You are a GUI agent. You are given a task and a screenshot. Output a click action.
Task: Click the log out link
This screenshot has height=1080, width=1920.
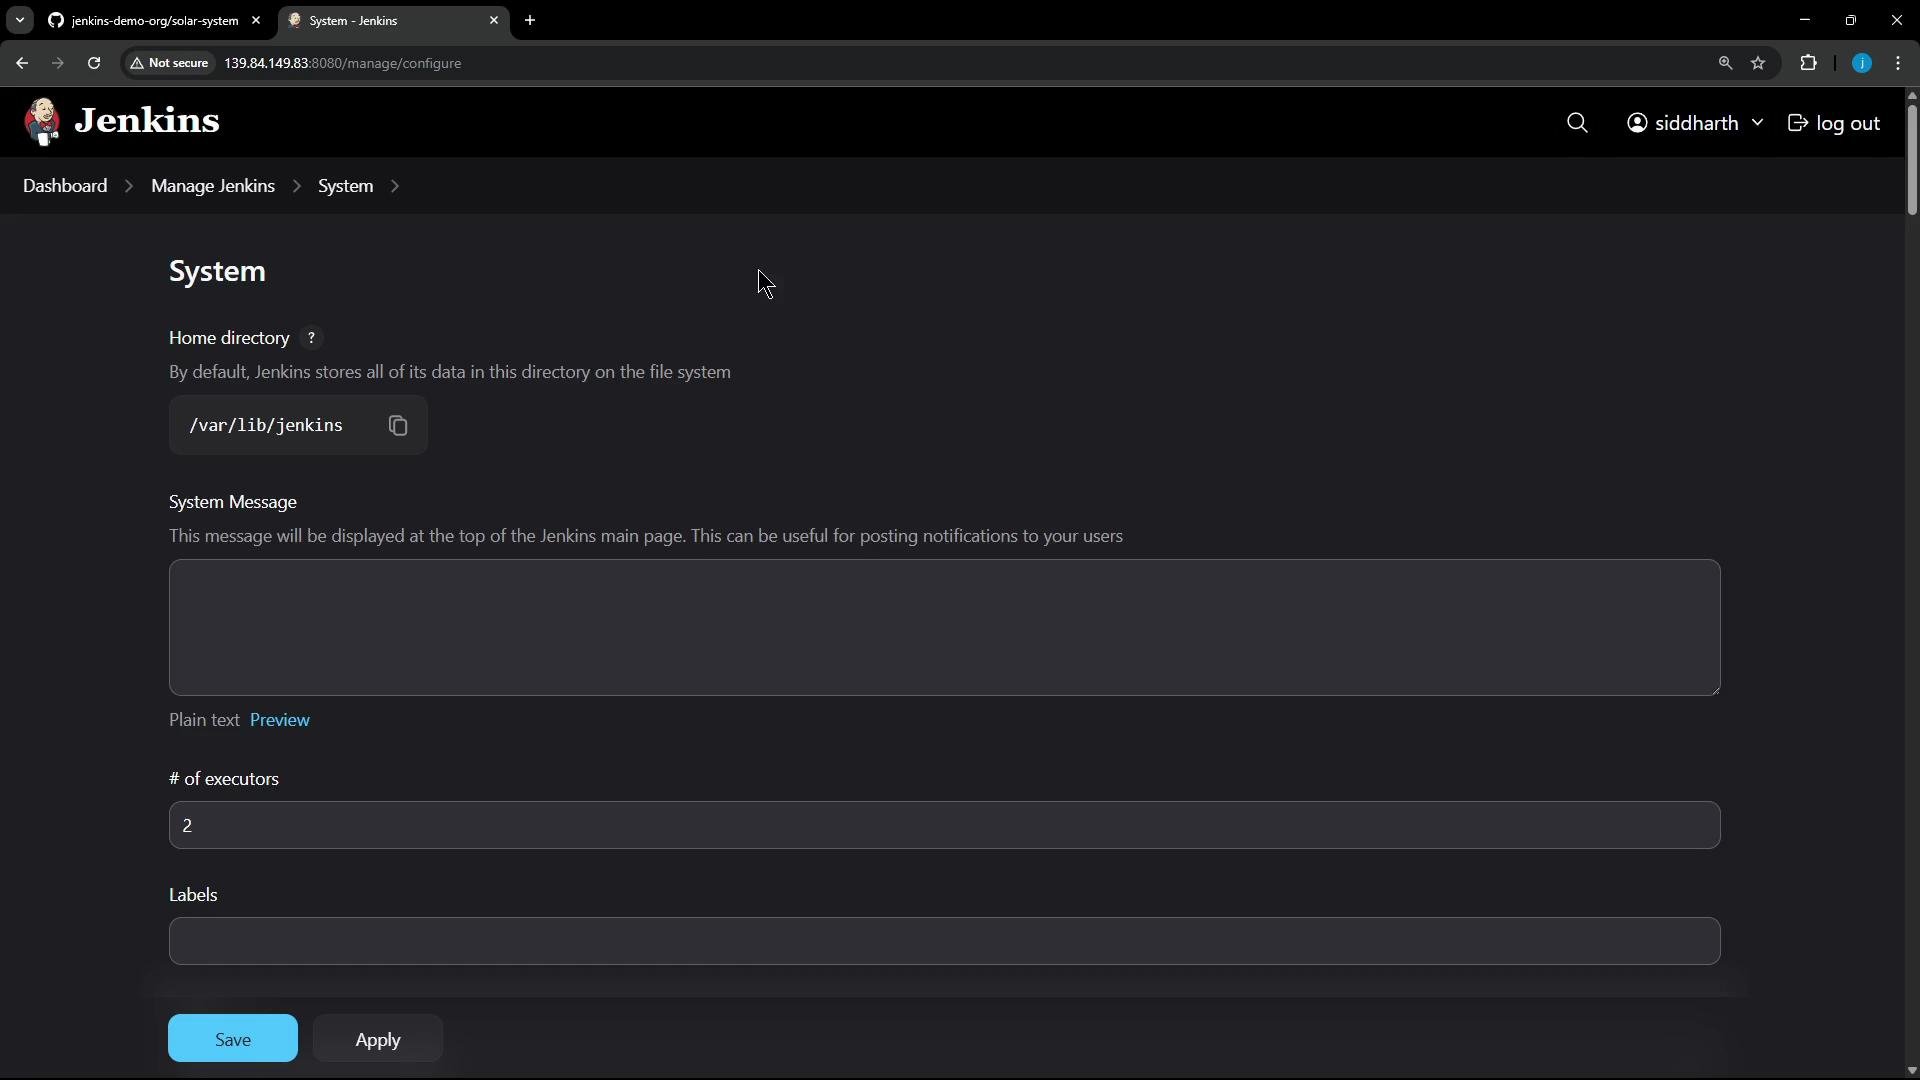(1834, 123)
